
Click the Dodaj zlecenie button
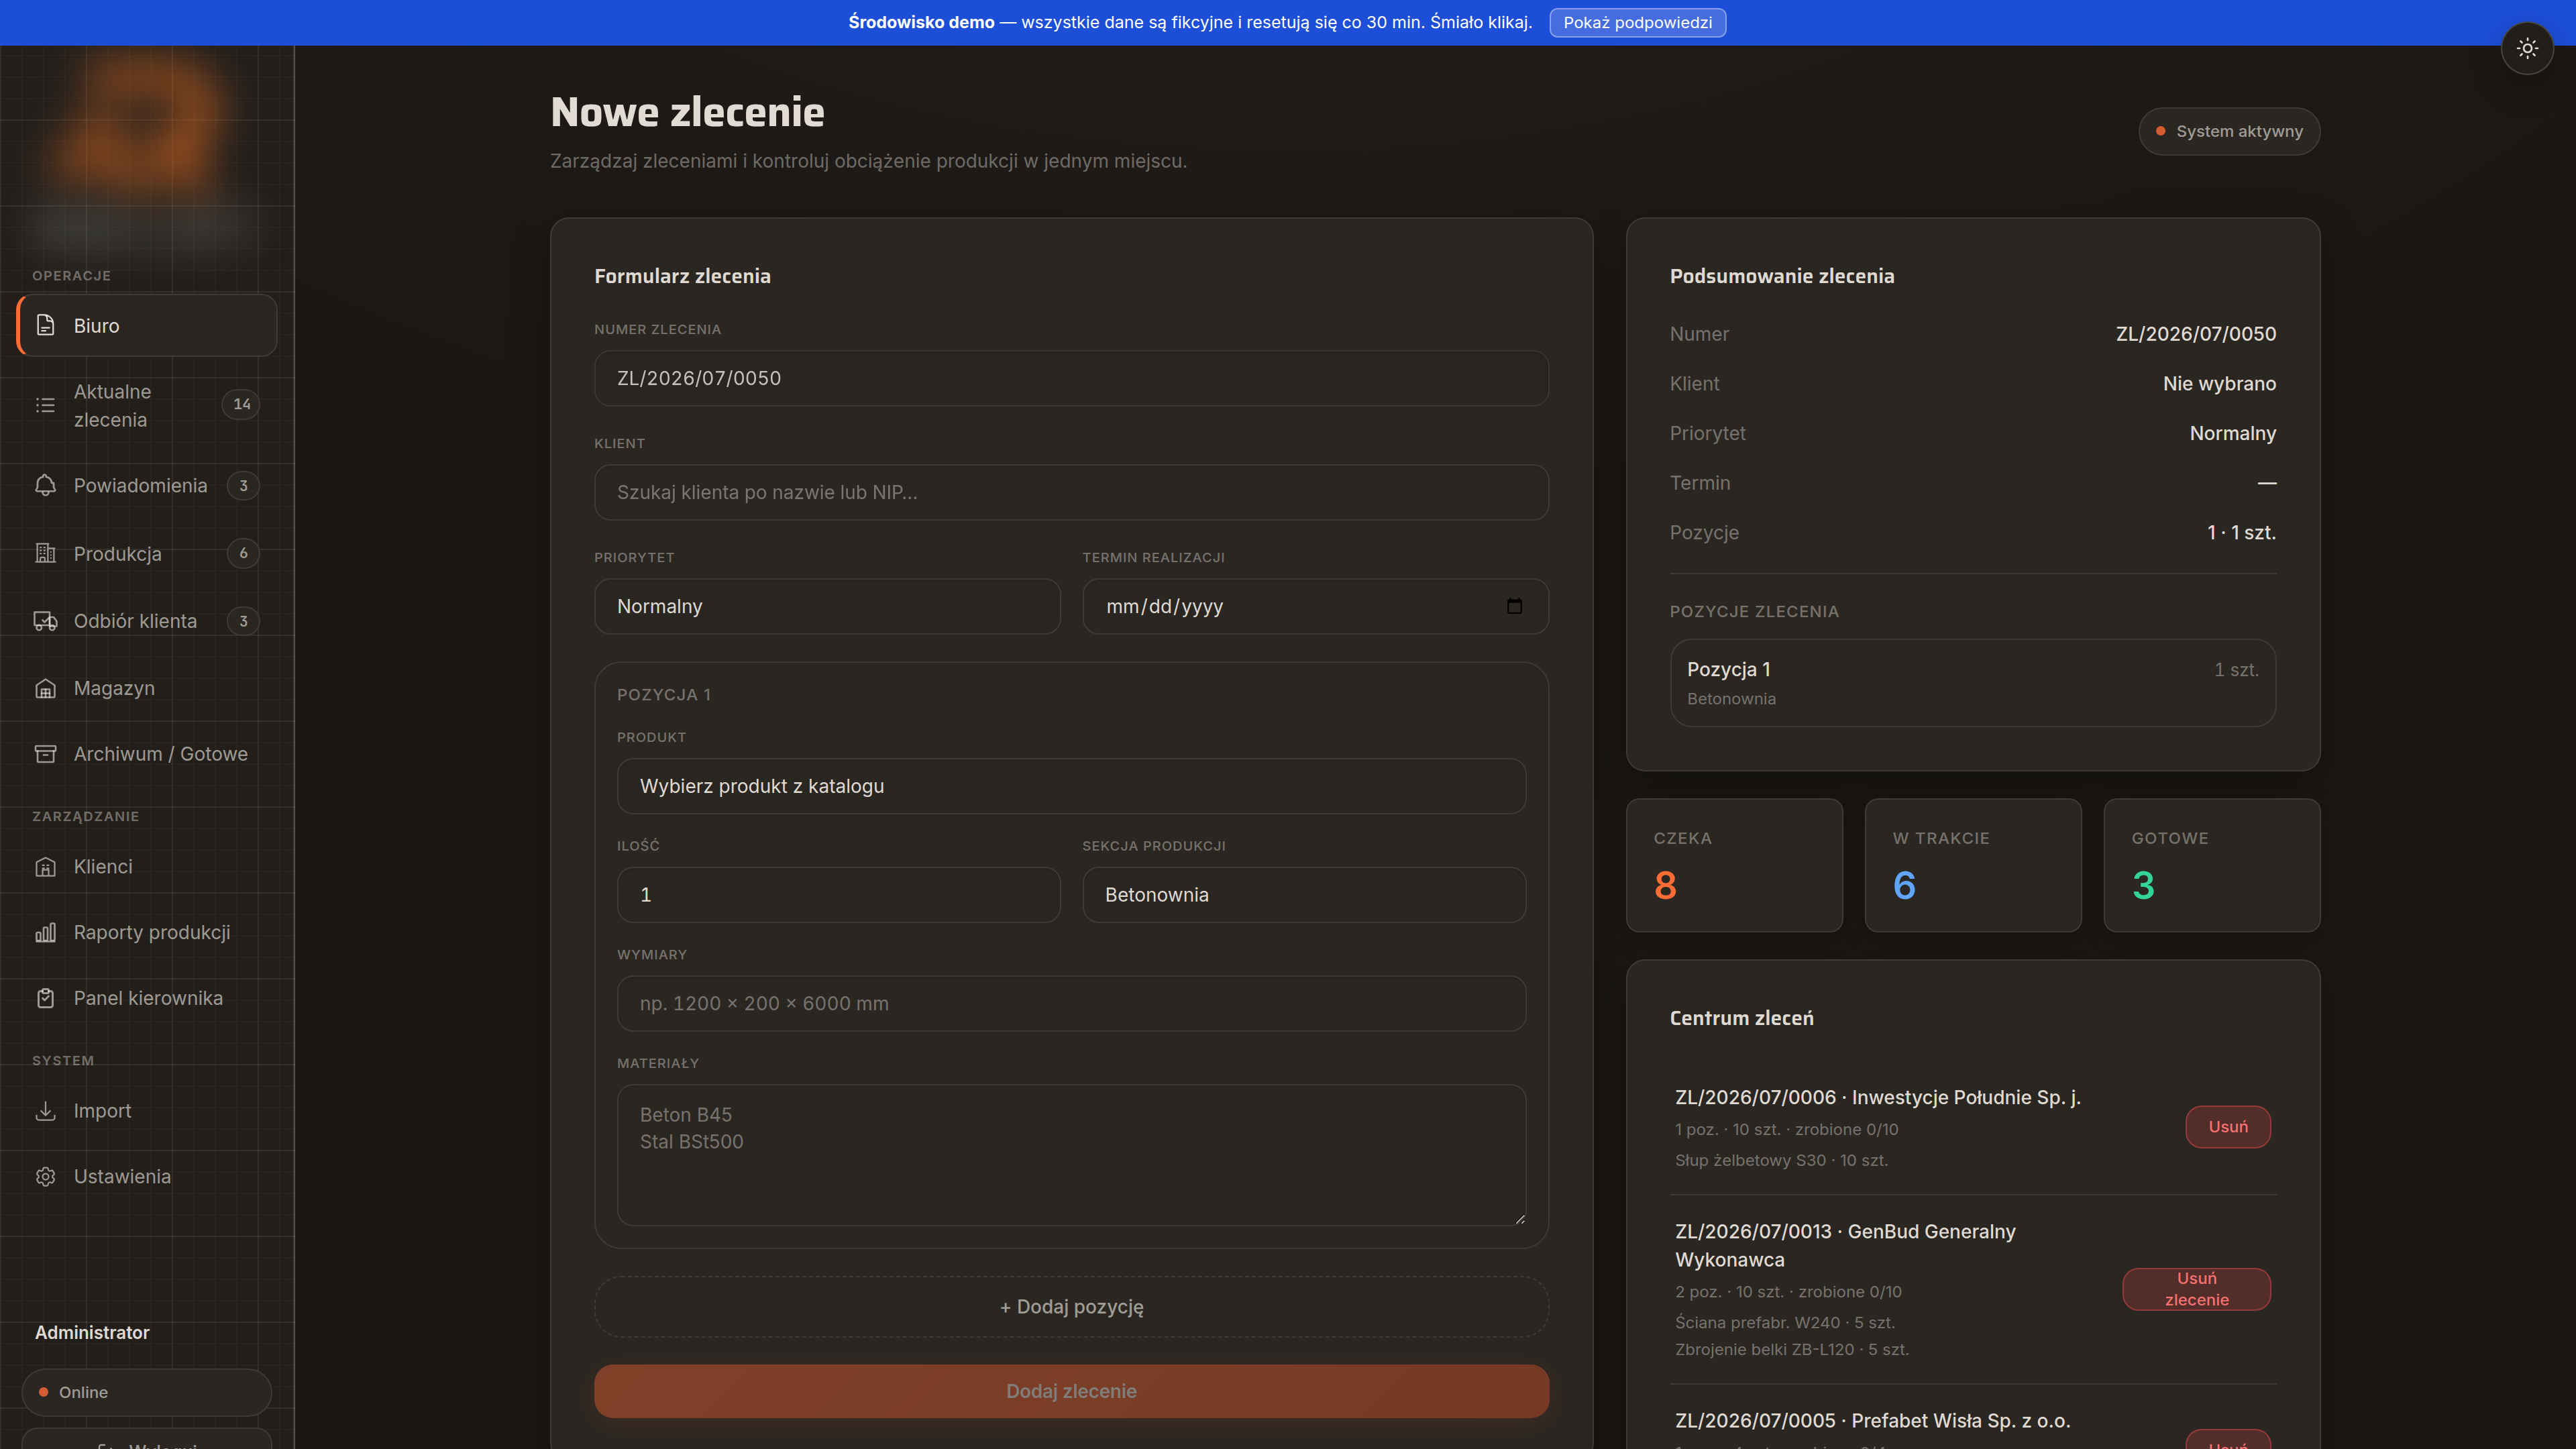1071,1391
